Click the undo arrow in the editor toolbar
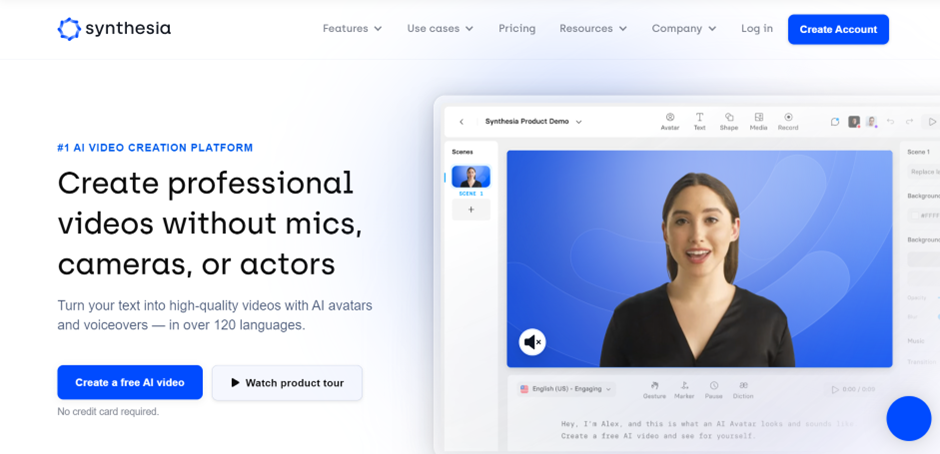 (x=890, y=122)
